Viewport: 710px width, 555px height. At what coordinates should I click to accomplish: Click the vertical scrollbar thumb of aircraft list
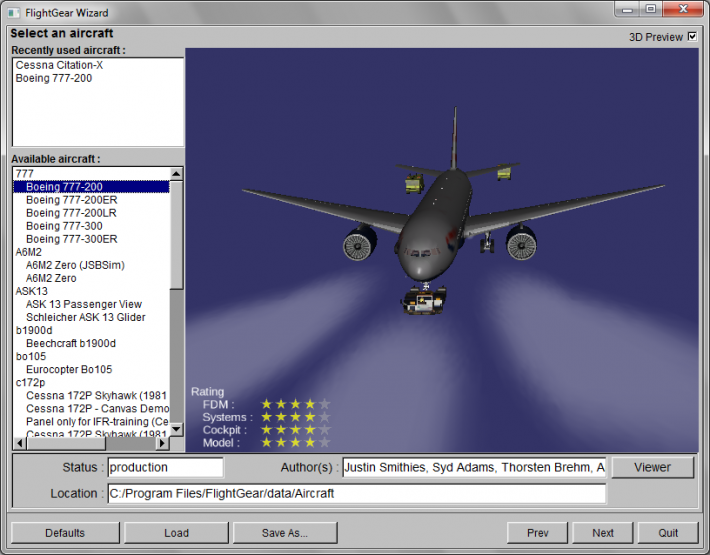177,234
